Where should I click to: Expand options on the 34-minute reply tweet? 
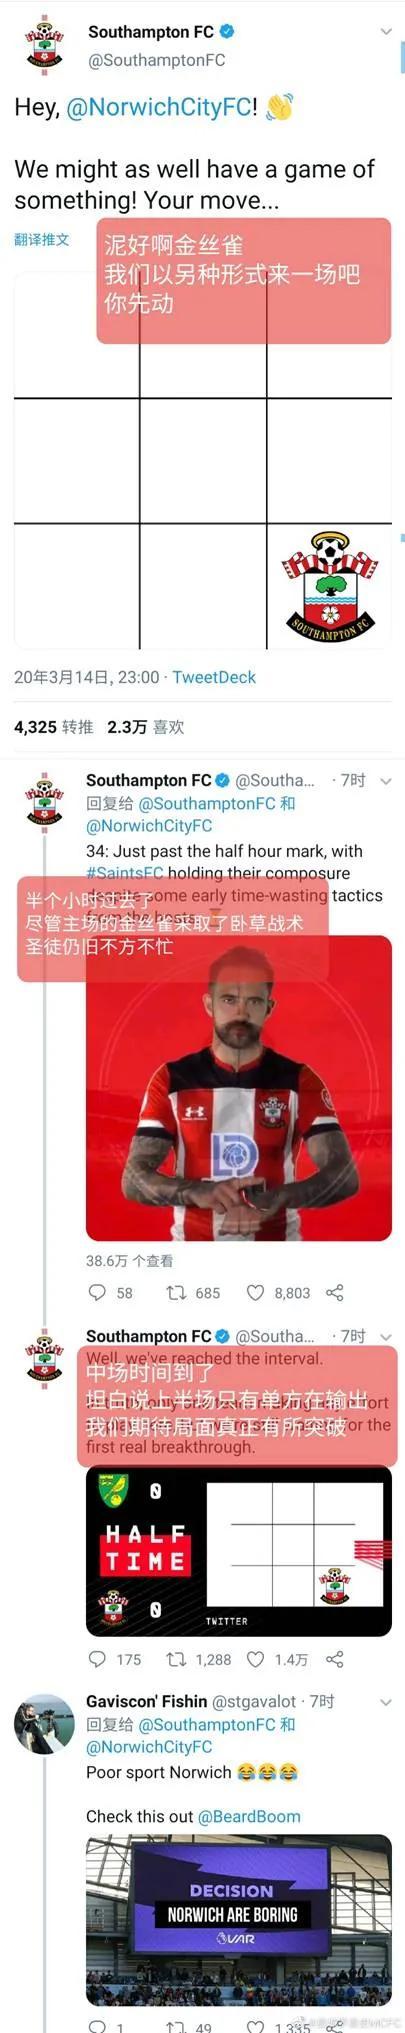click(386, 781)
